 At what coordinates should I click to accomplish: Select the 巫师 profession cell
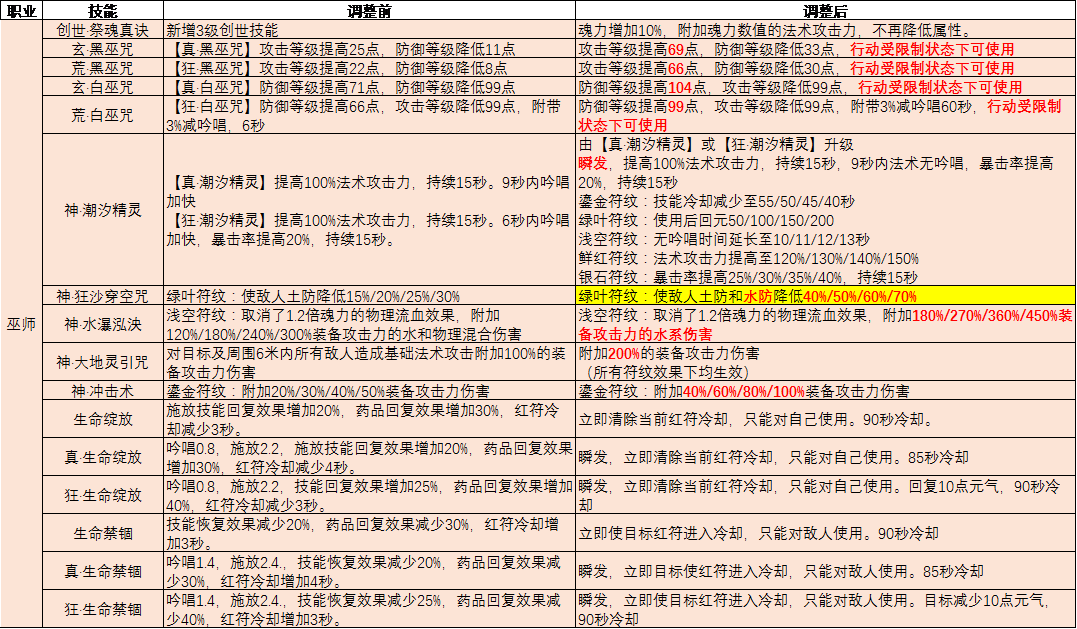(x=21, y=324)
